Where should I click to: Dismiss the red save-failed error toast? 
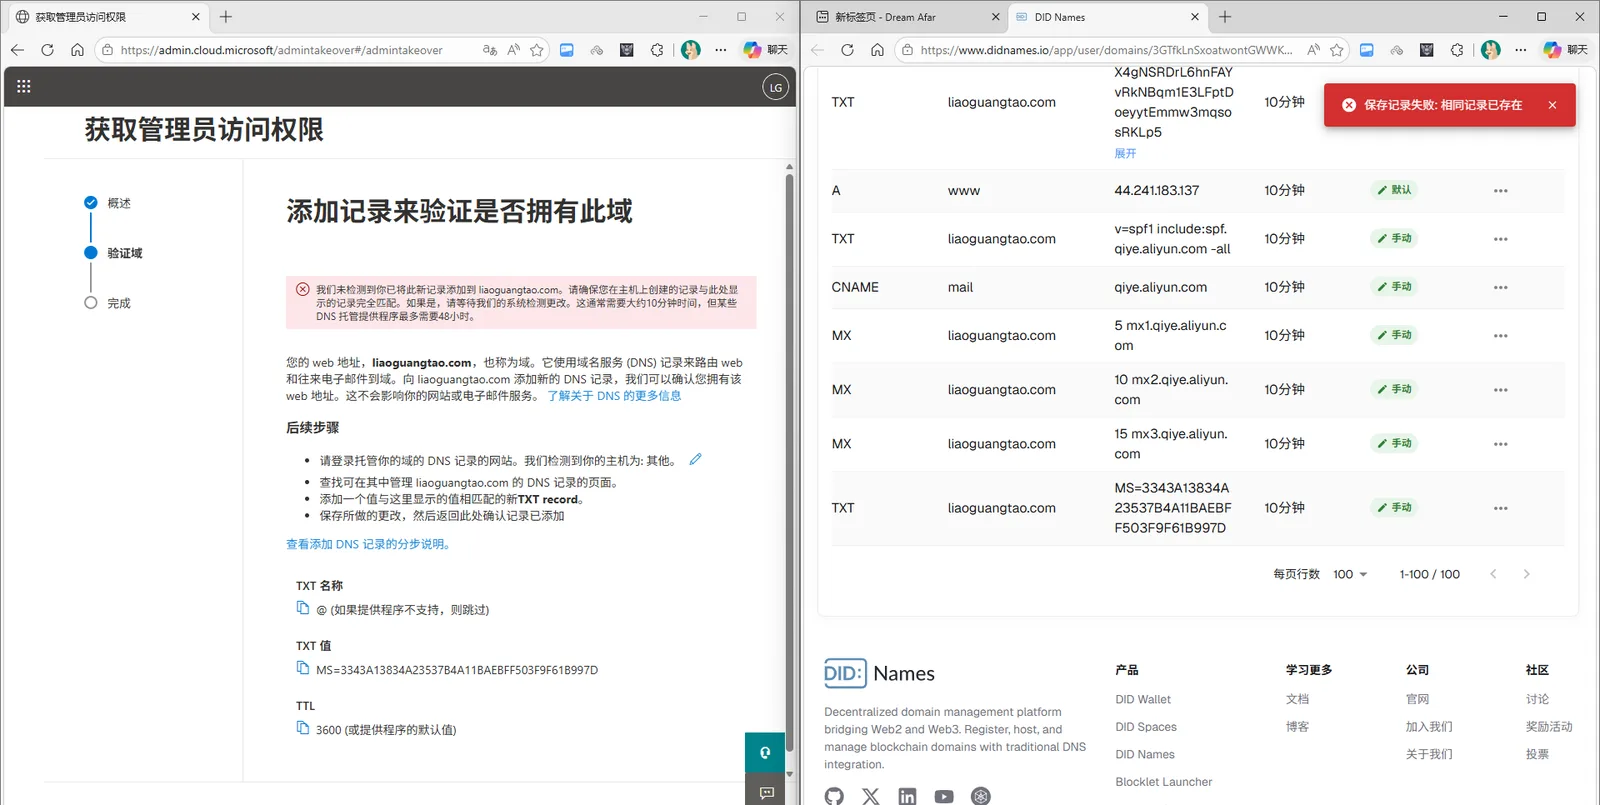(x=1552, y=105)
